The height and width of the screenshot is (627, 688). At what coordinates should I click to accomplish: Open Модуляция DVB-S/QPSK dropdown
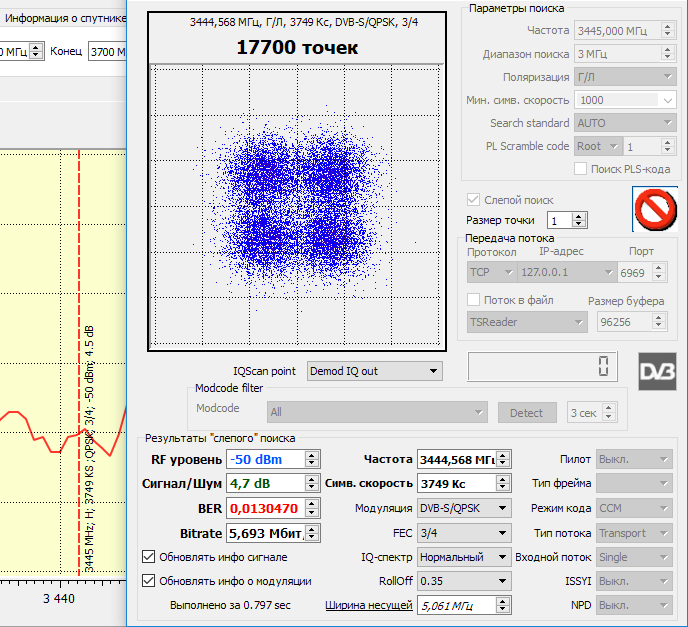point(464,508)
